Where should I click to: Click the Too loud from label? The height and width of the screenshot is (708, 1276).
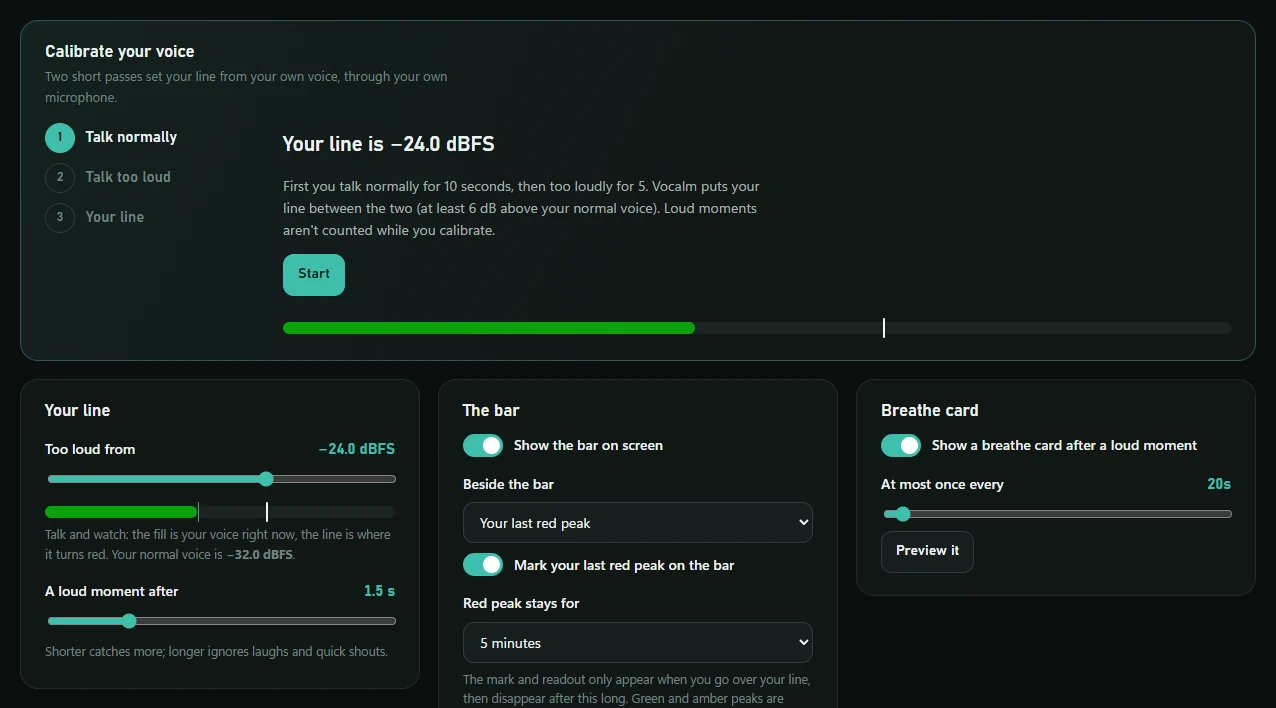90,449
